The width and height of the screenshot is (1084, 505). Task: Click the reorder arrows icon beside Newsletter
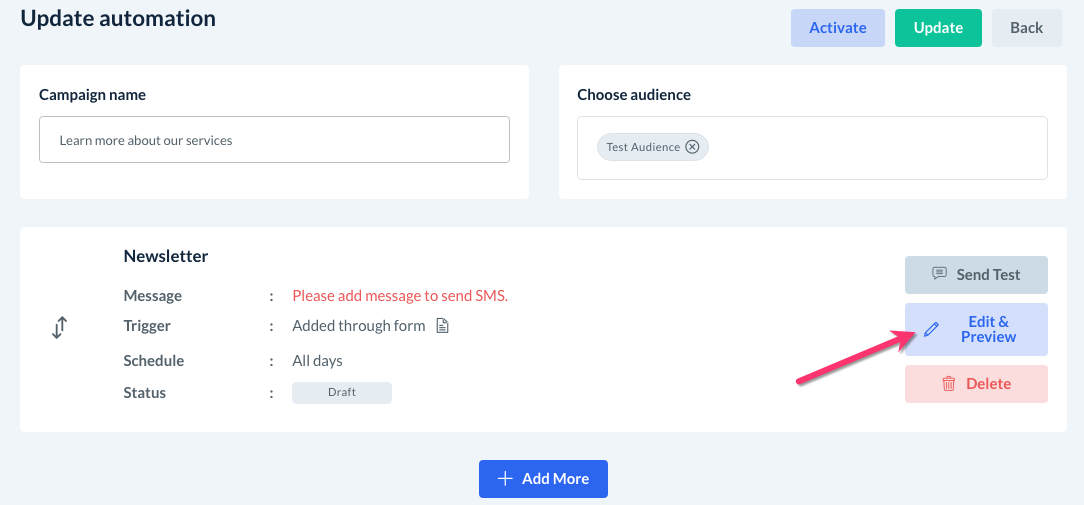(59, 327)
